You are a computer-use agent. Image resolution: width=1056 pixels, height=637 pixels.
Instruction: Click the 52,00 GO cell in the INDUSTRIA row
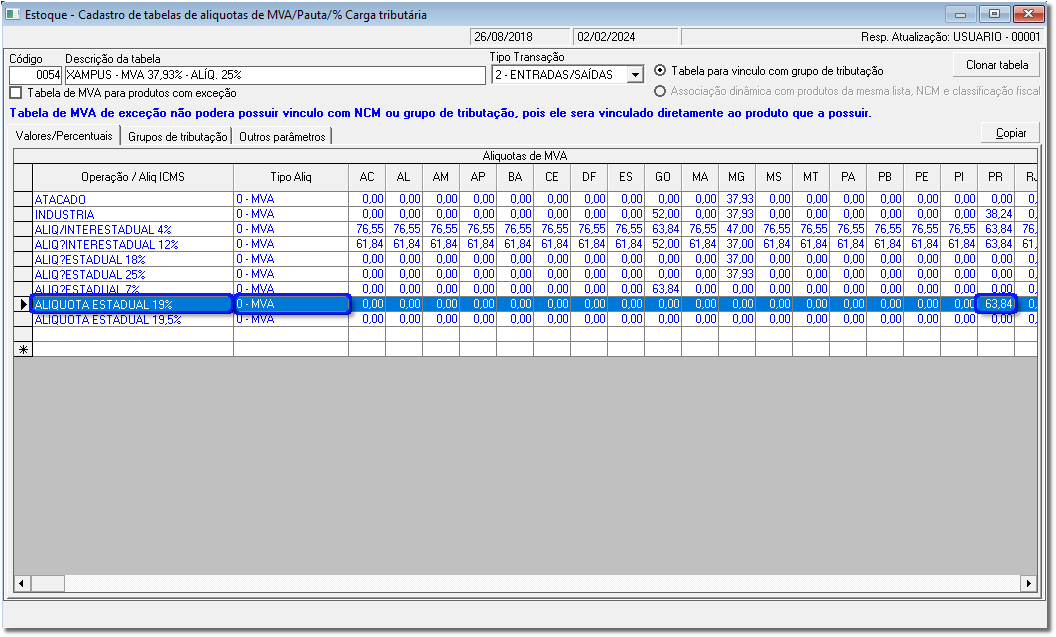click(x=663, y=214)
